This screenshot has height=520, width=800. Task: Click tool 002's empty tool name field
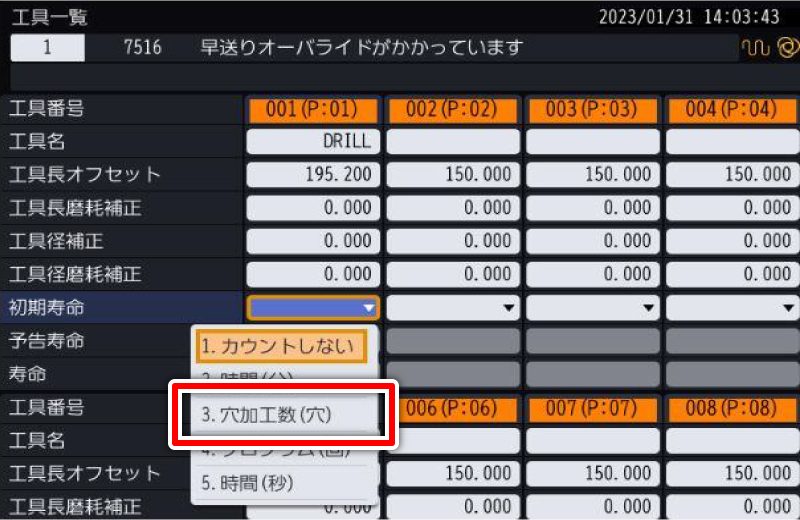[453, 142]
